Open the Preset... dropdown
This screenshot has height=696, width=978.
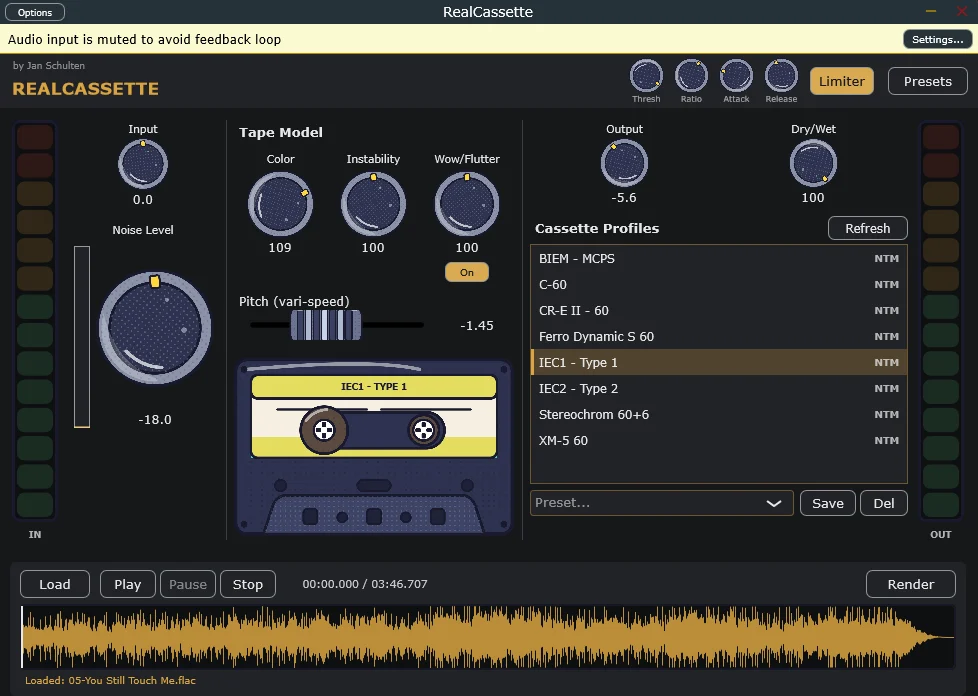(x=662, y=503)
